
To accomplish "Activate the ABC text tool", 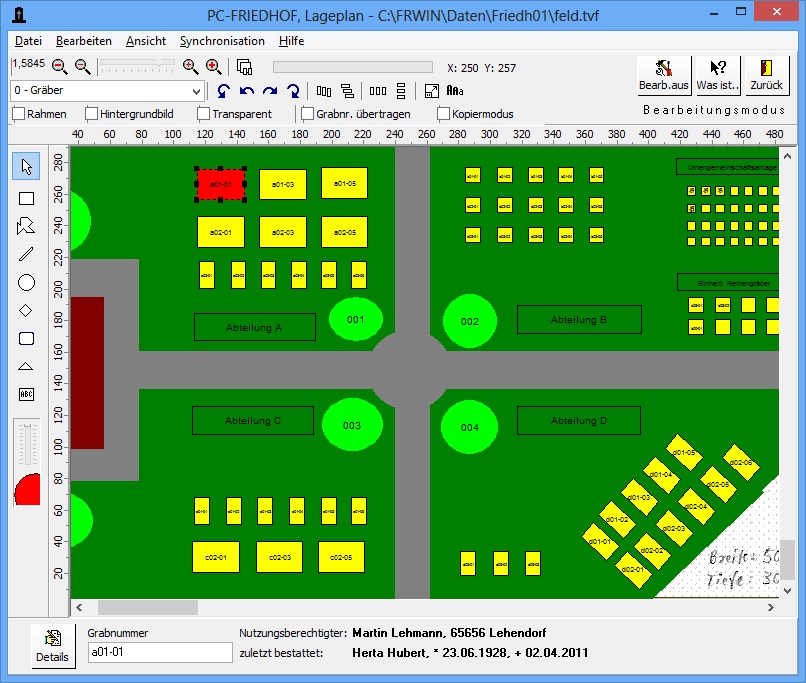I will 27,394.
